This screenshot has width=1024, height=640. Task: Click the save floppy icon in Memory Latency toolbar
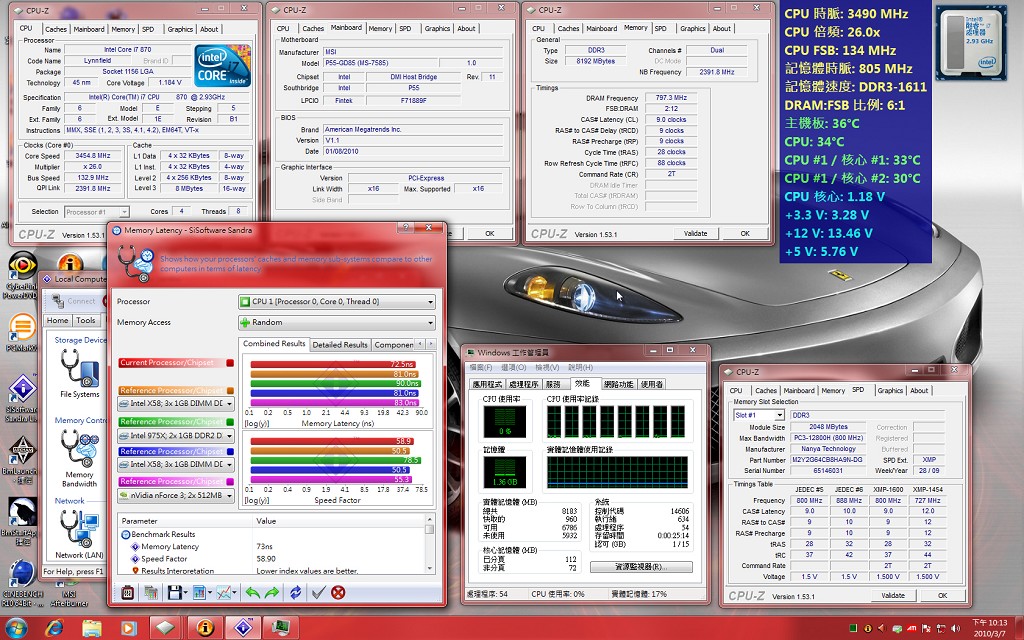click(174, 592)
